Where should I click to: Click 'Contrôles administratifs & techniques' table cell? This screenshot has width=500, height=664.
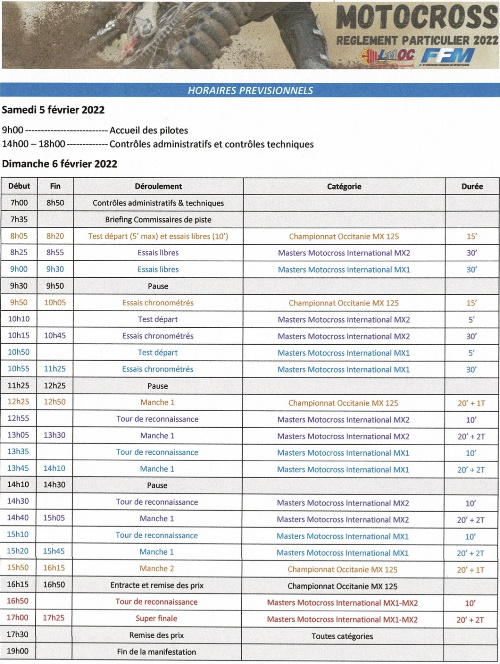158,203
